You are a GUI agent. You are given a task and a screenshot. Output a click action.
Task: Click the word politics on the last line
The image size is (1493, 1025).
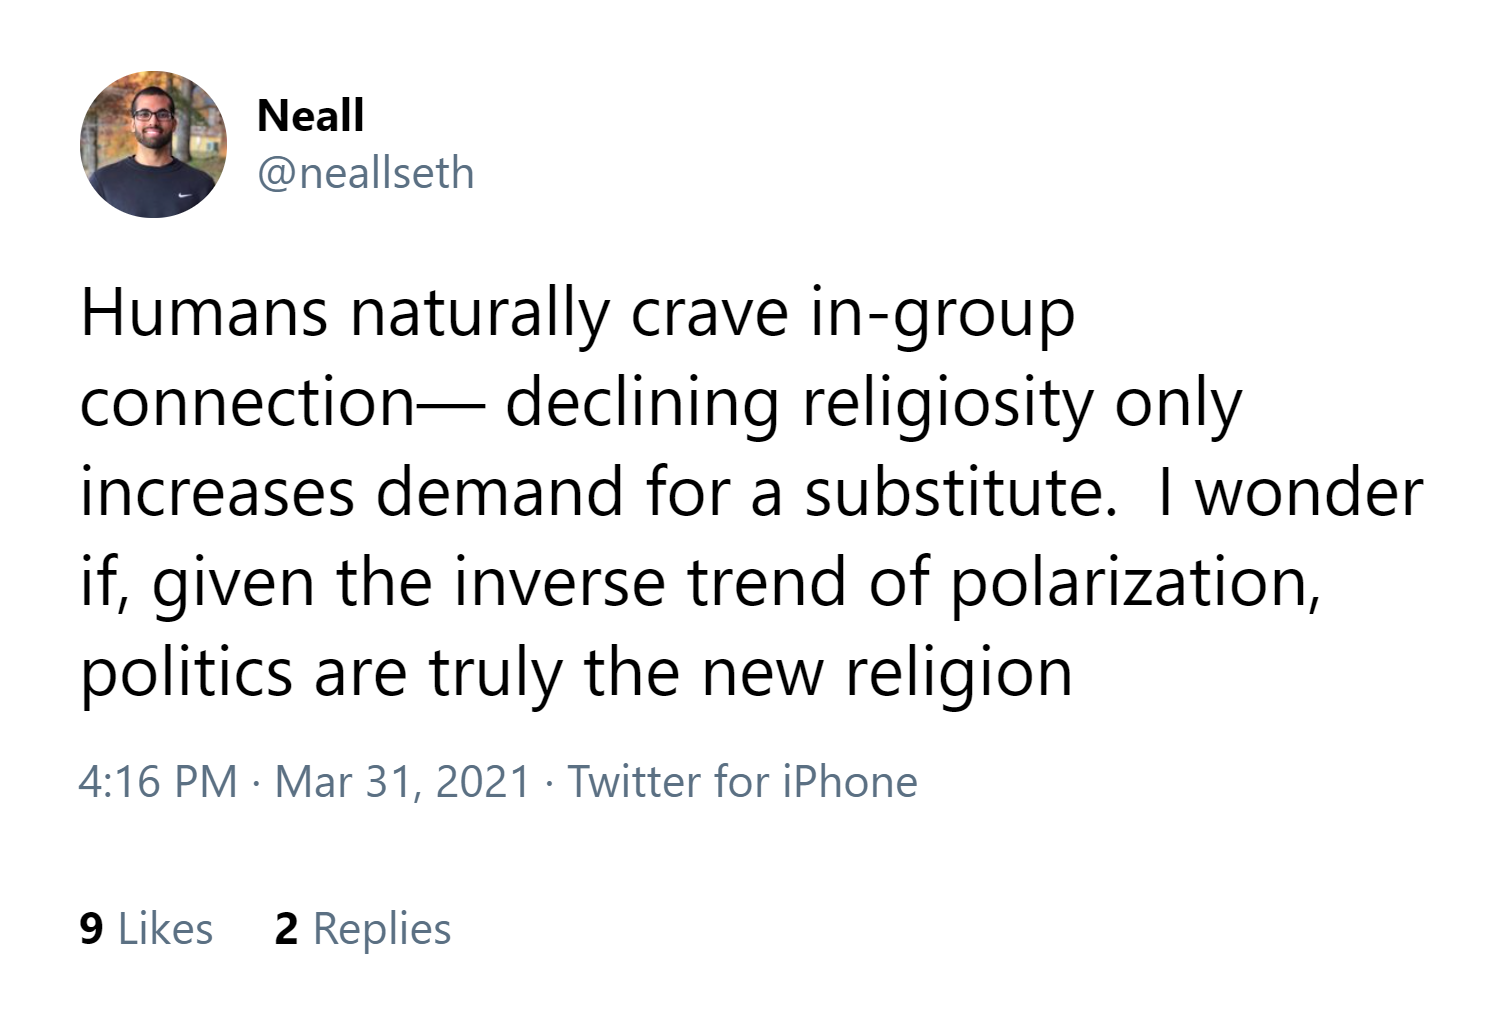click(x=187, y=674)
